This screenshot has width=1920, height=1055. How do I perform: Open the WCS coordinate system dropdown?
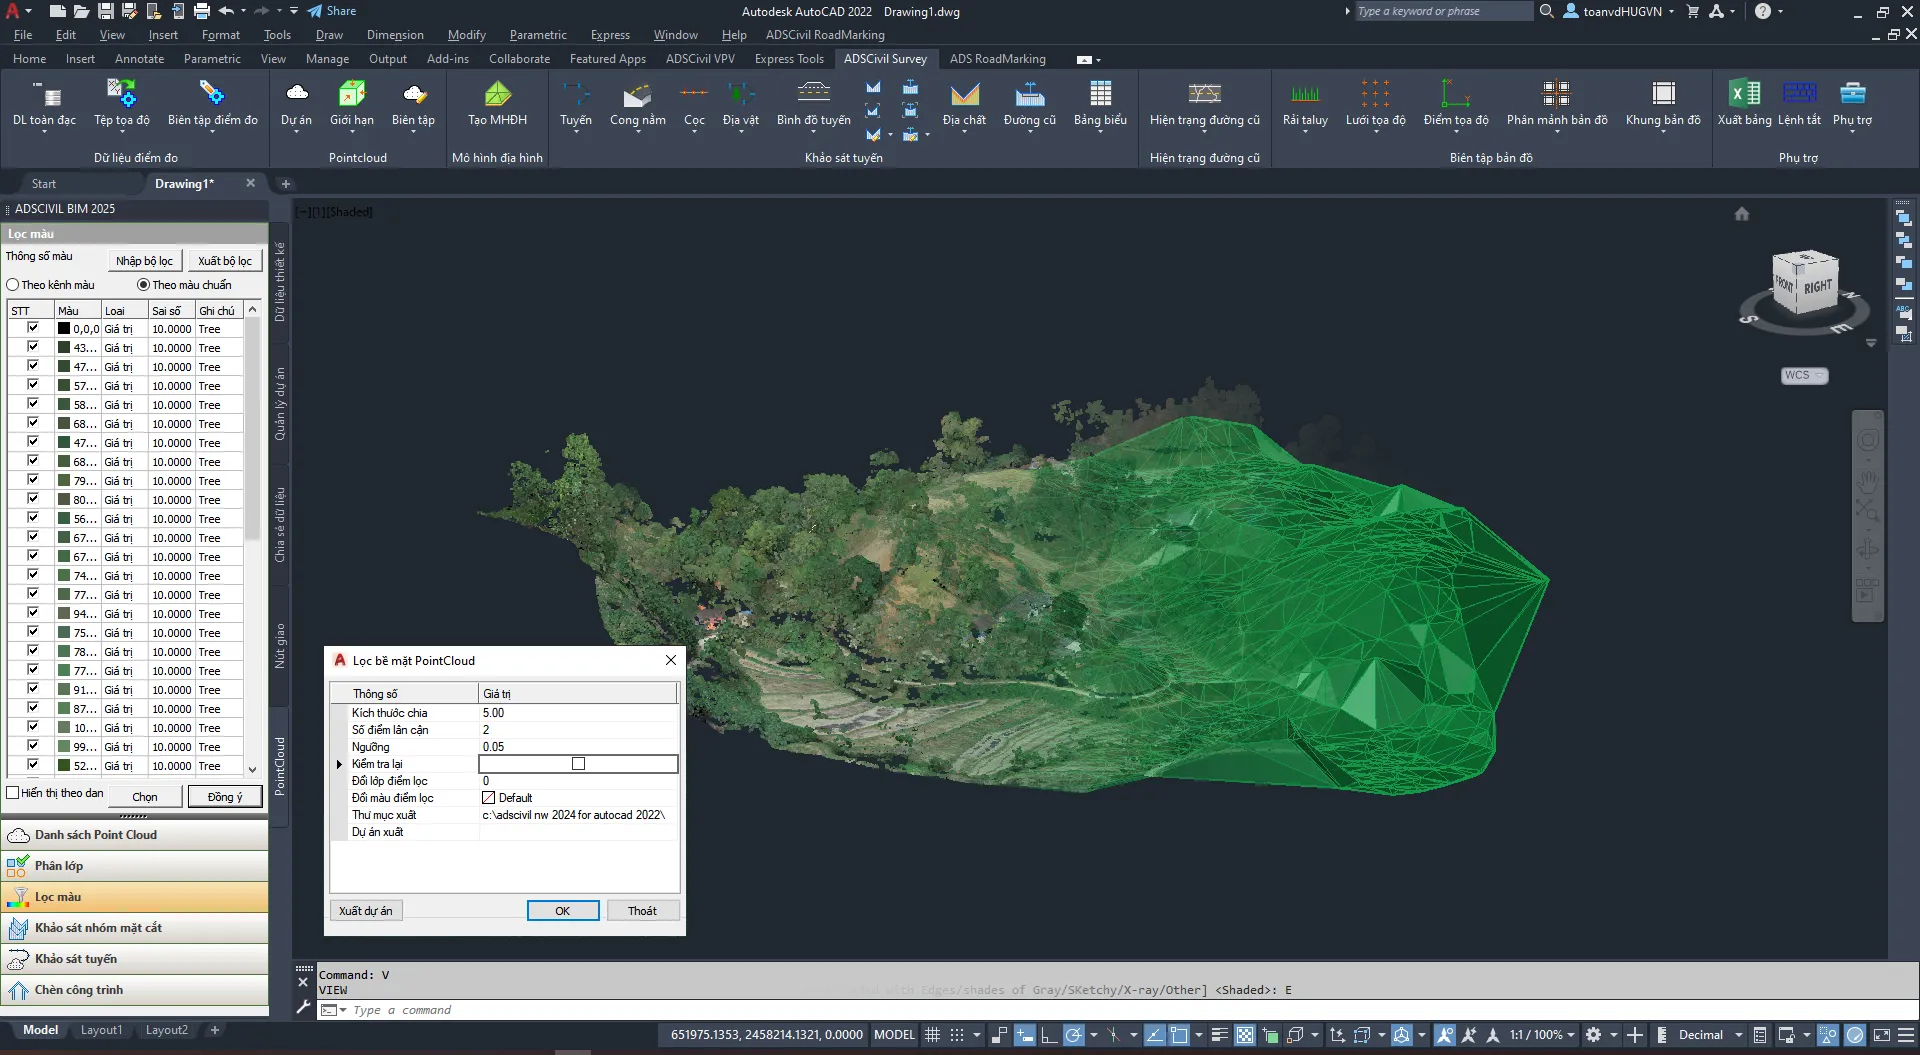[x=1804, y=376]
